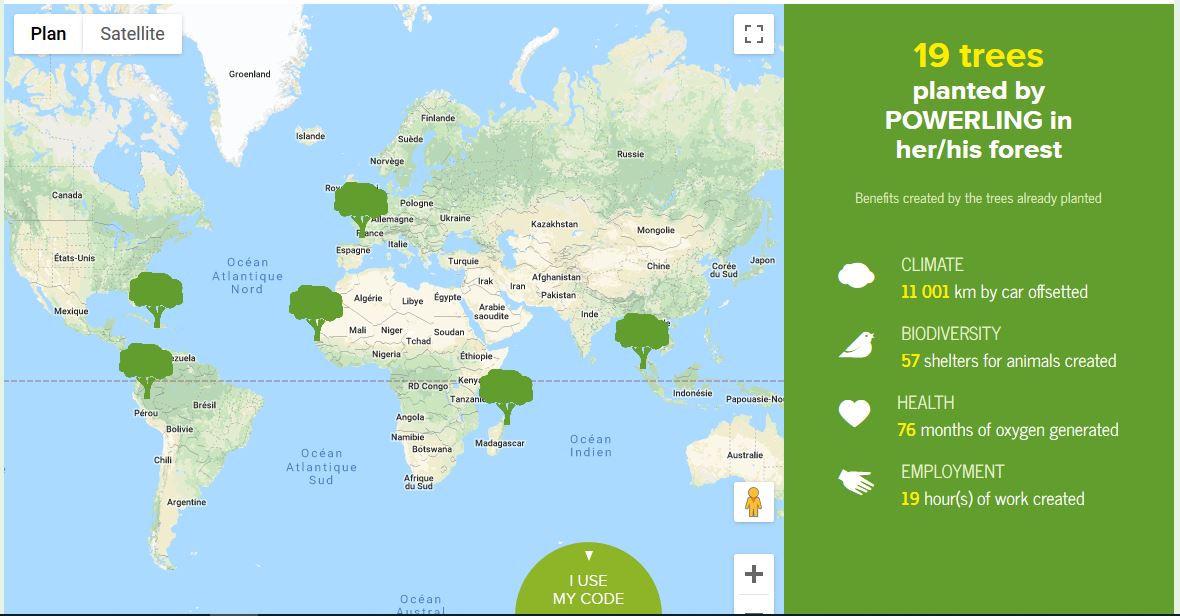
Task: Click the Argentine map label
Action: click(187, 502)
